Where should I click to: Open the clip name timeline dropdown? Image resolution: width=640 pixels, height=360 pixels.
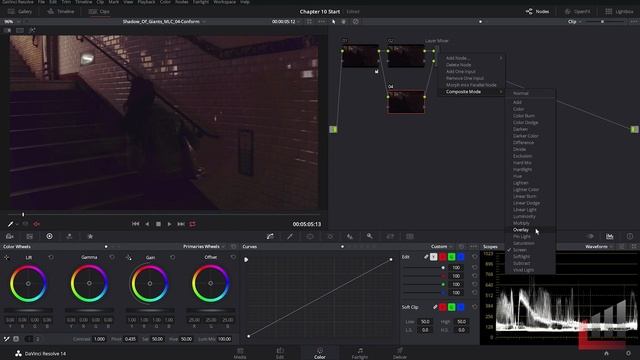(163, 22)
